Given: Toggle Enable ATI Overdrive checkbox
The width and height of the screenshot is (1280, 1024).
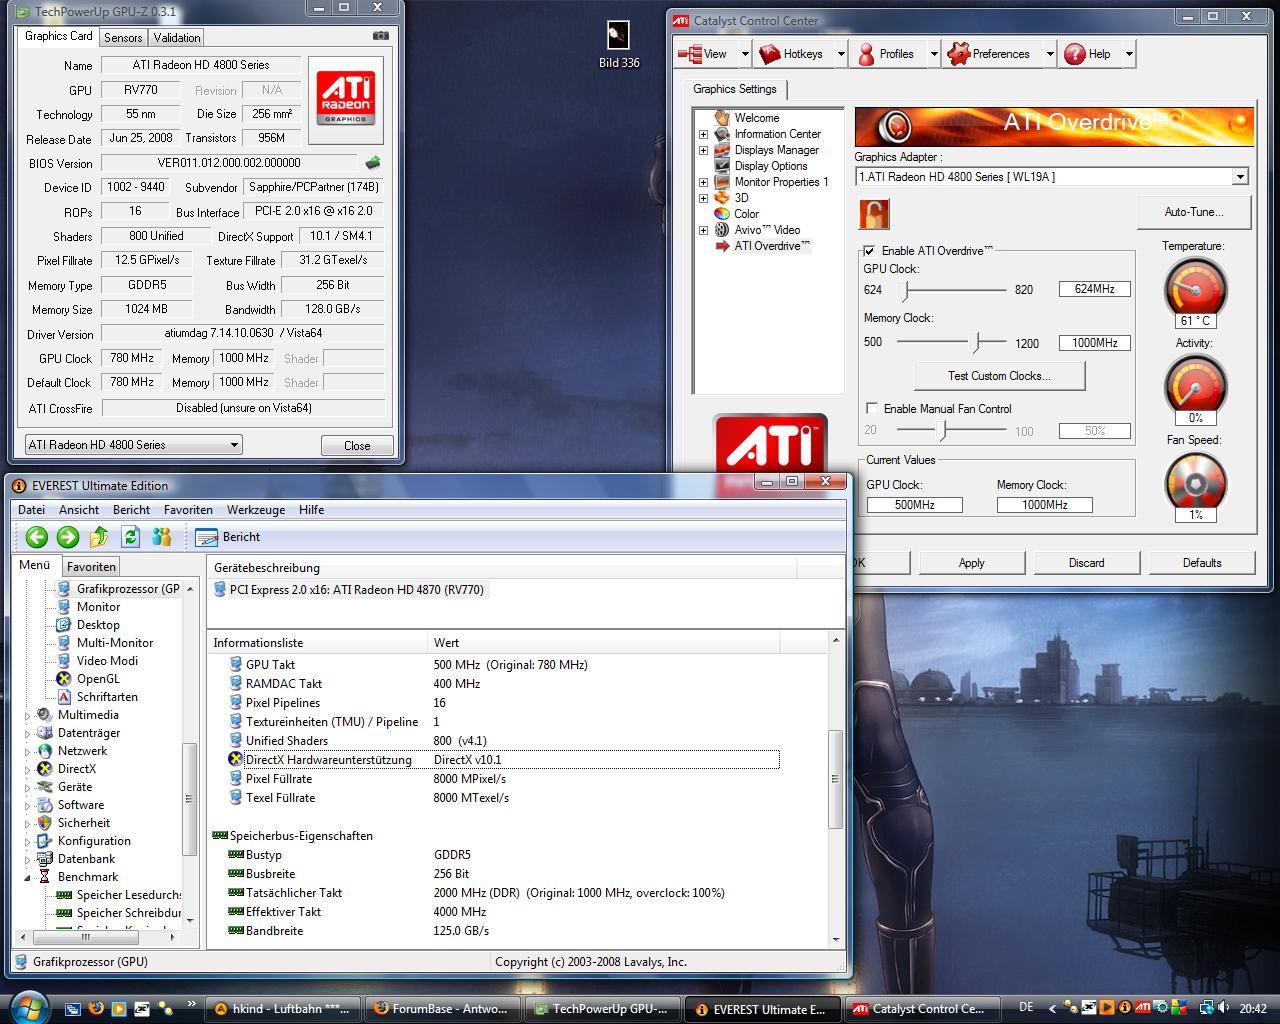Looking at the screenshot, I should coord(869,251).
